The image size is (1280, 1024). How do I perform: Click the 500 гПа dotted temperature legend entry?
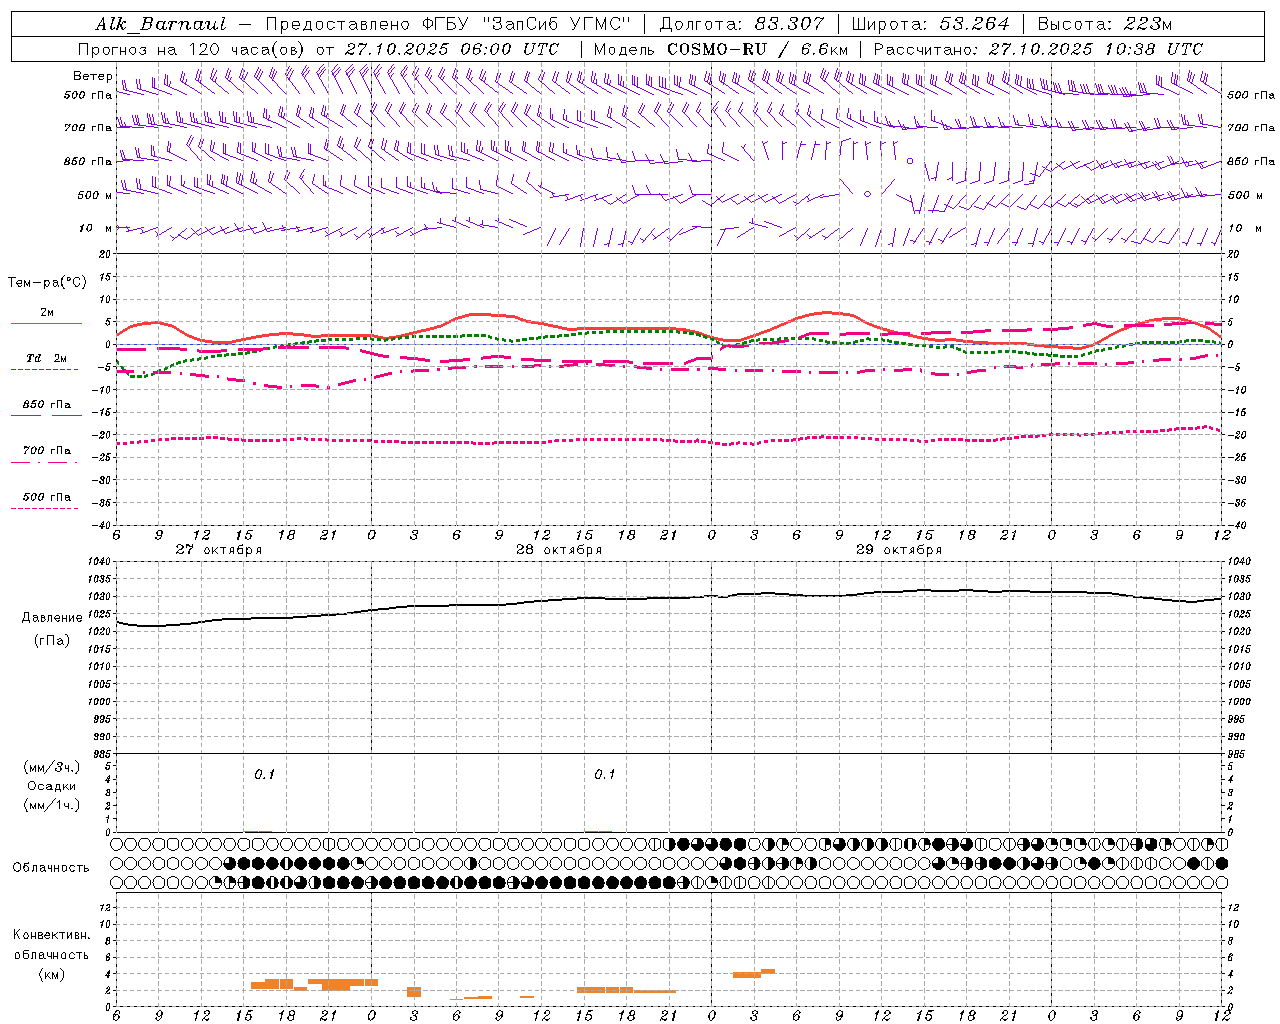point(46,497)
